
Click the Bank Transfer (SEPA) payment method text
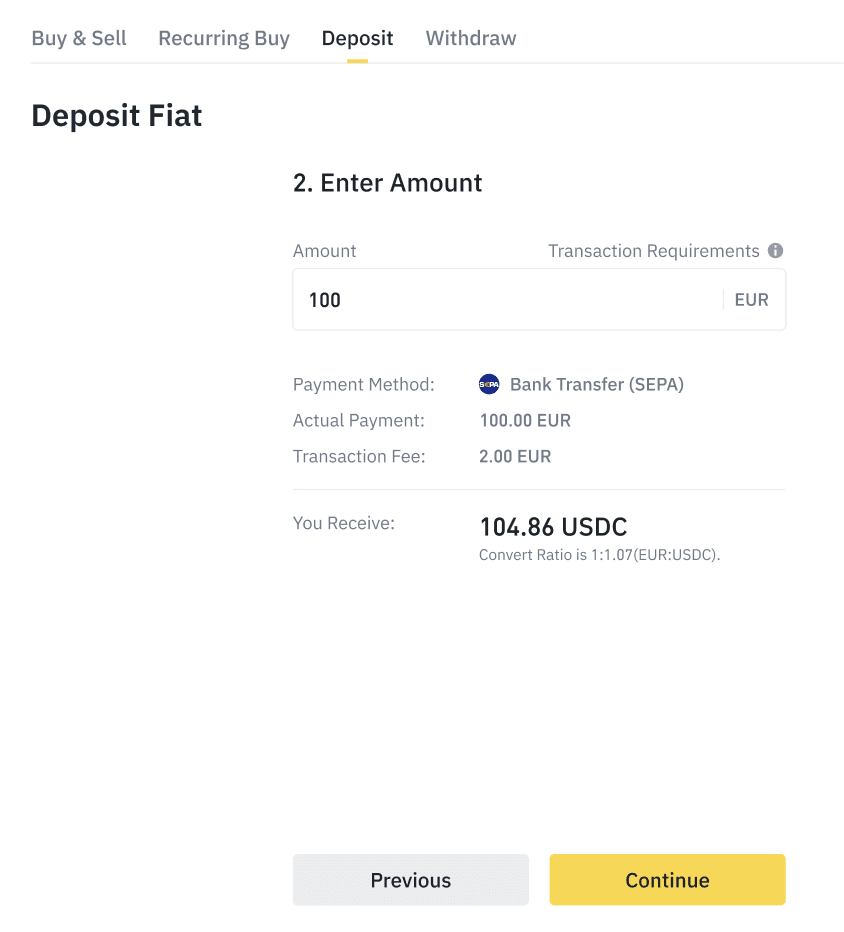point(597,384)
